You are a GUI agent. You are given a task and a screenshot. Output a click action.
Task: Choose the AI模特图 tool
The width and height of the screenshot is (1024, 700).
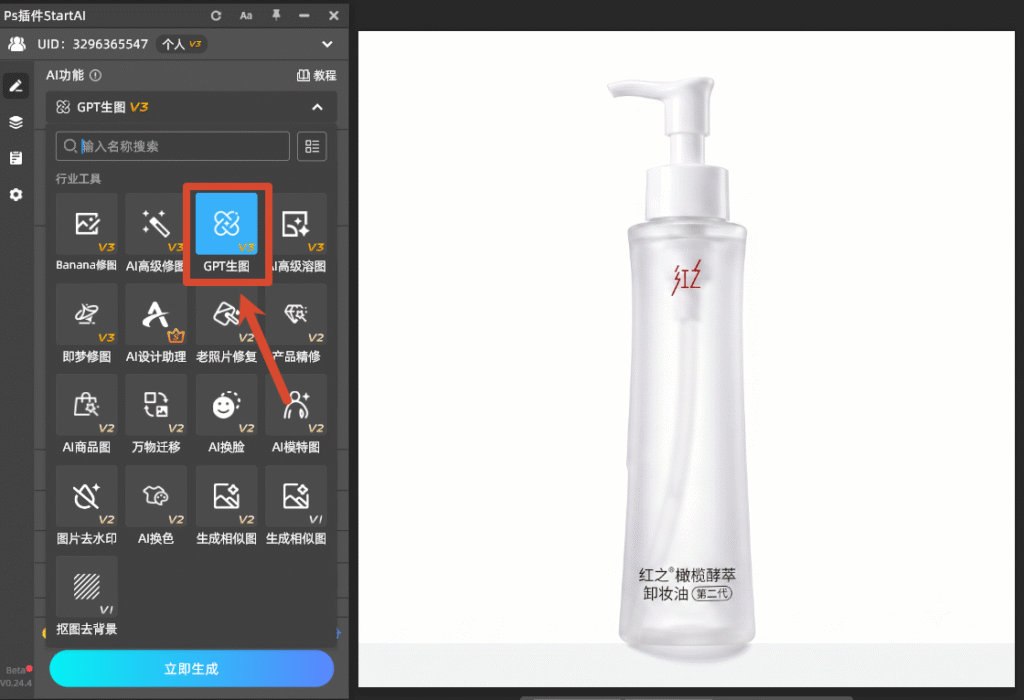pyautogui.click(x=296, y=415)
